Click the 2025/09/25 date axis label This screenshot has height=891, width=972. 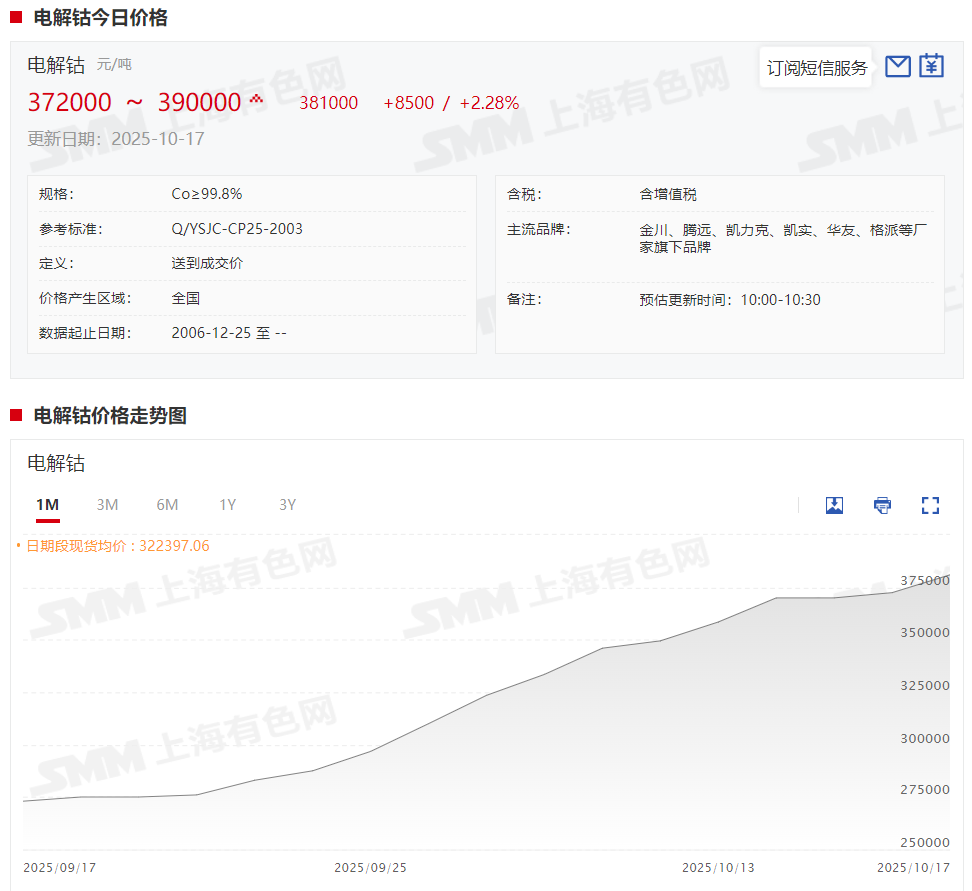[370, 867]
